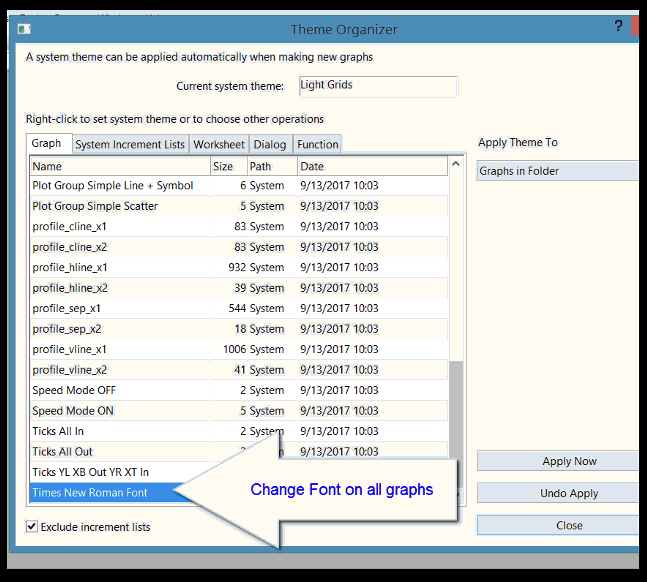Screen dimensions: 647x582
Task: Click size value 544 of profile_sep_x1
Action: [x=237, y=308]
